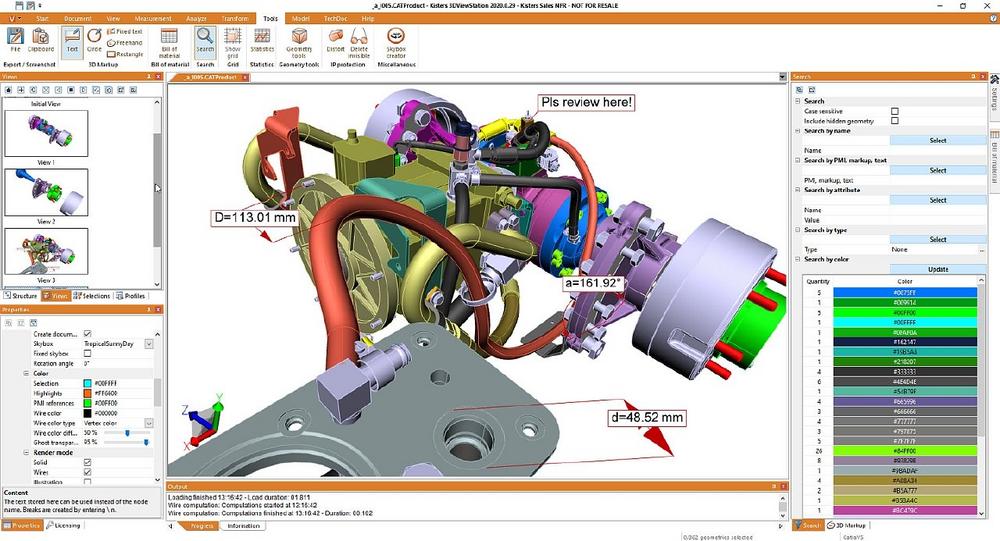Click the third Properties panel toolbar icon
The height and width of the screenshot is (541, 1000).
coord(33,323)
